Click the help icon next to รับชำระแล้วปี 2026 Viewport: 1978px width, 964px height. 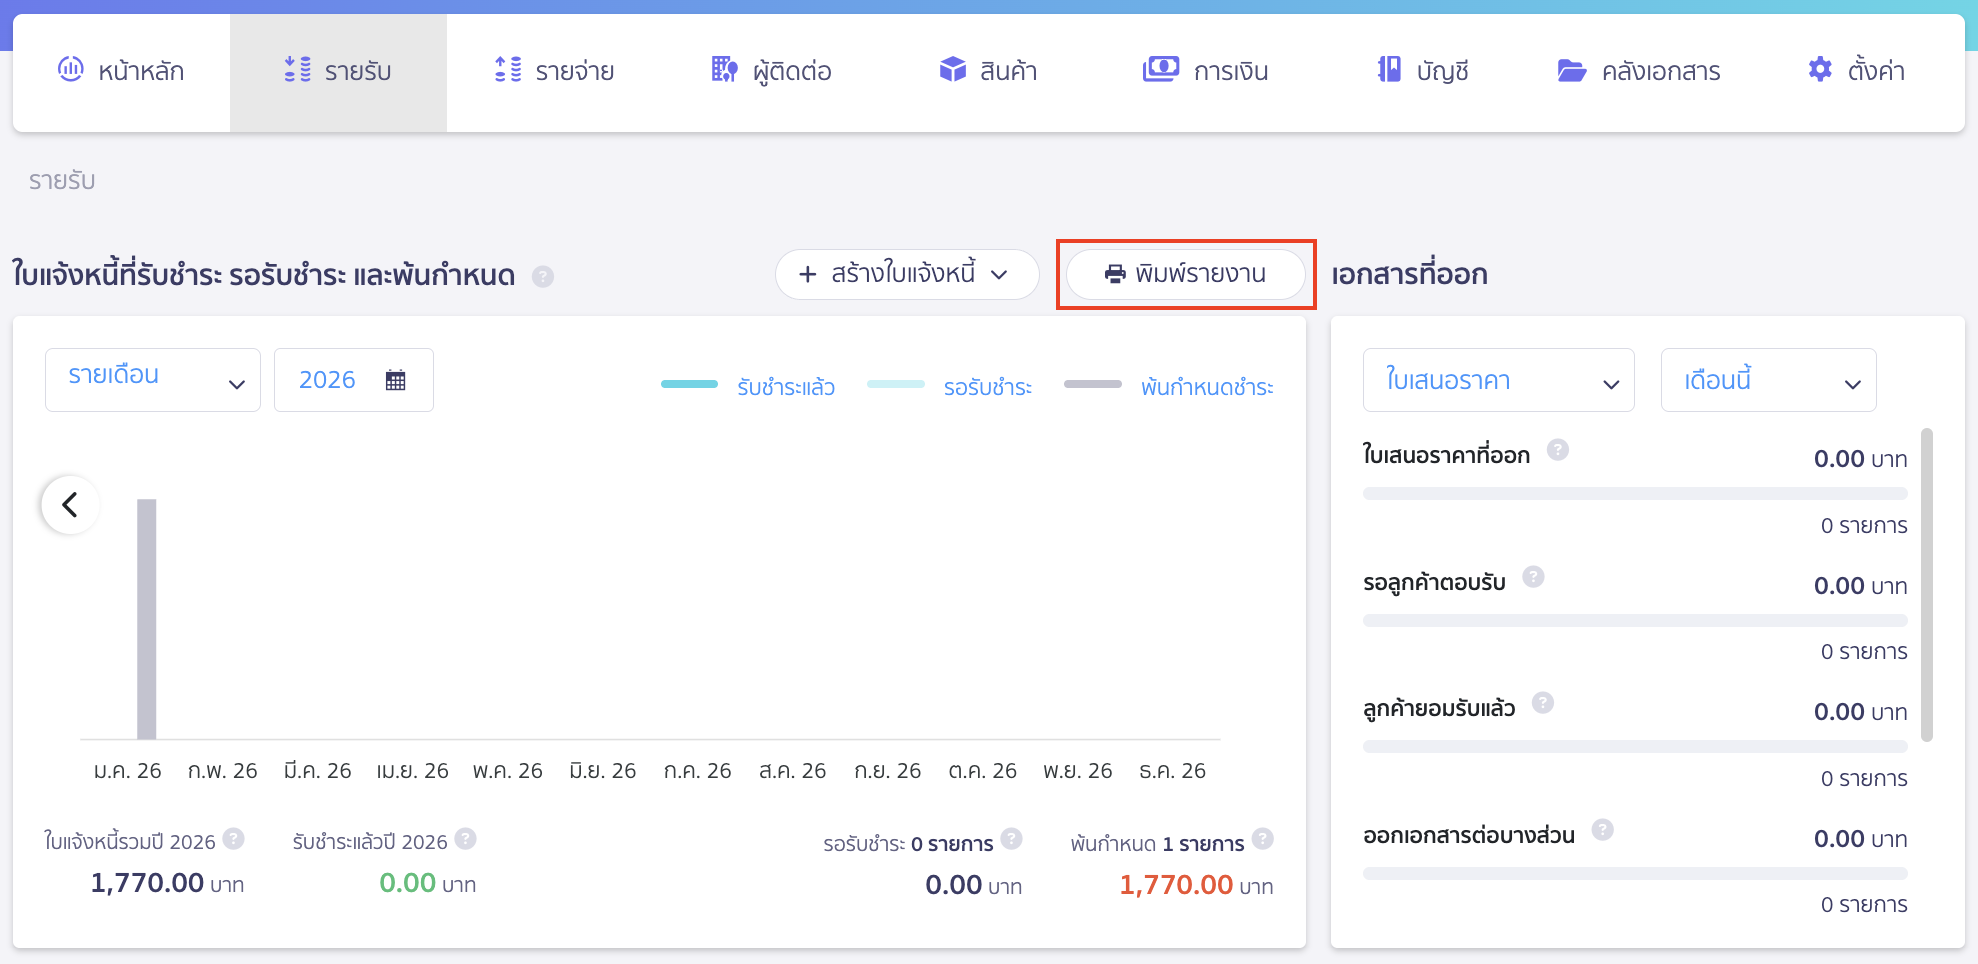coord(465,839)
